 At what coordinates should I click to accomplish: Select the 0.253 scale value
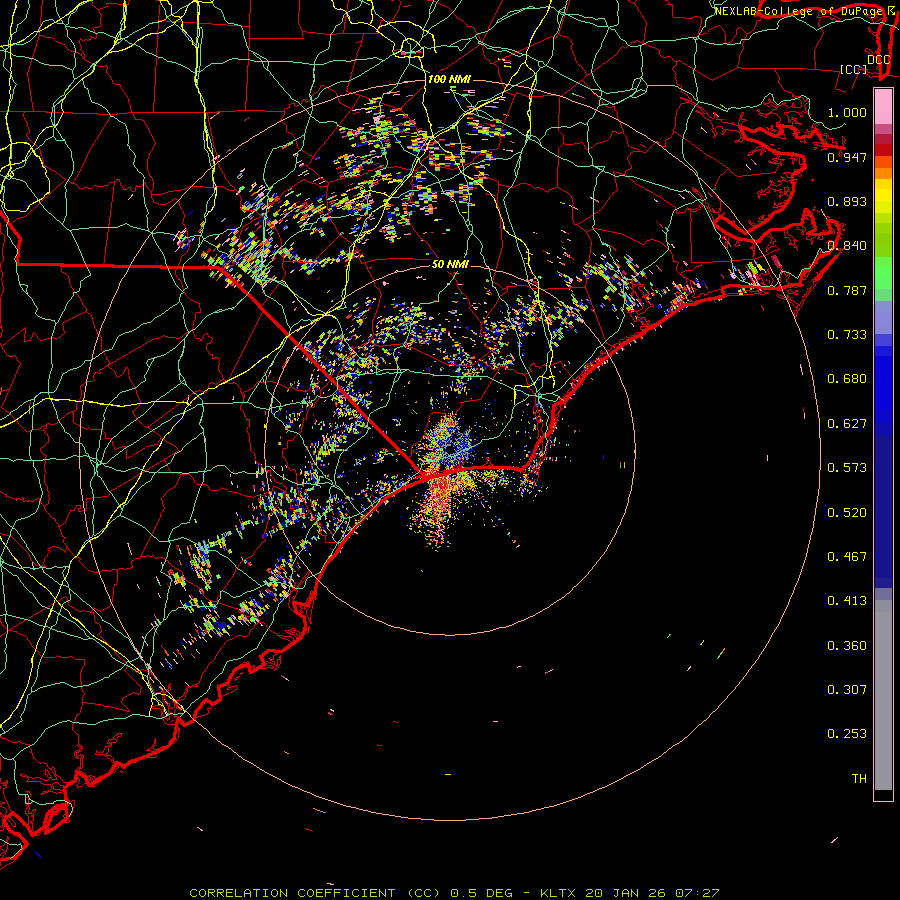[x=847, y=734]
